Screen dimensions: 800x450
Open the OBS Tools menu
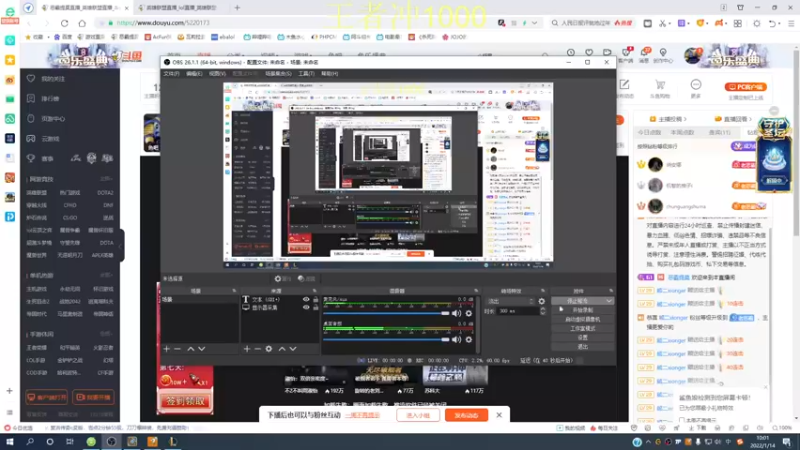click(x=306, y=73)
